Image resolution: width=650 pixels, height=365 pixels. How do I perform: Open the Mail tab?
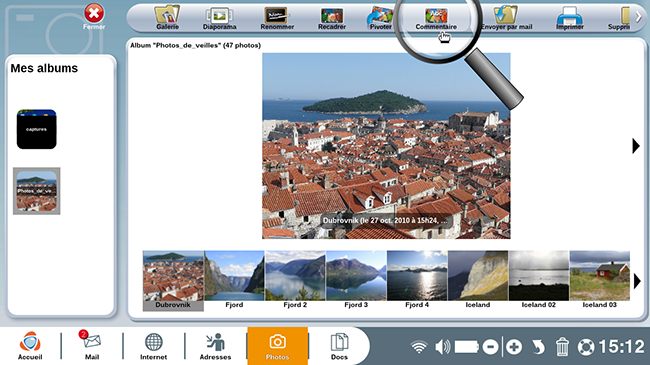92,346
